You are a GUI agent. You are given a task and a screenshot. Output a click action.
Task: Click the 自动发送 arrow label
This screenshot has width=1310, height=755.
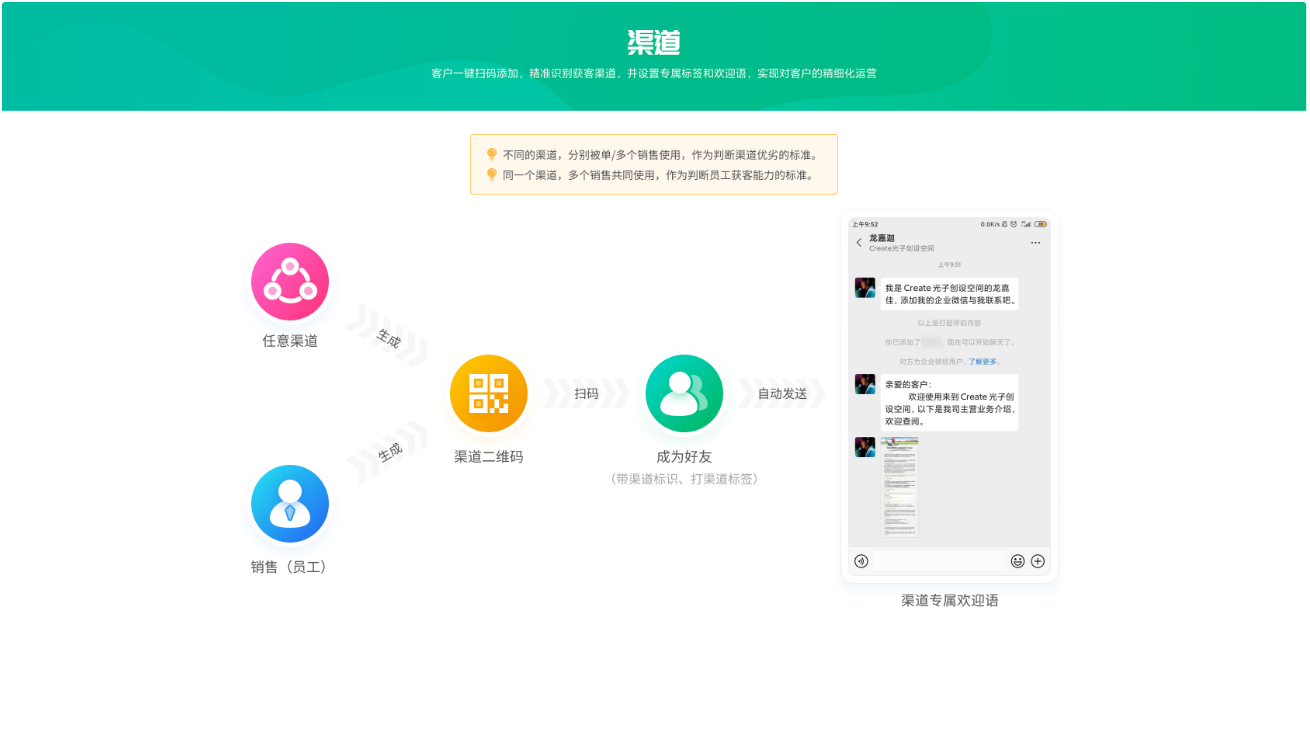(782, 394)
